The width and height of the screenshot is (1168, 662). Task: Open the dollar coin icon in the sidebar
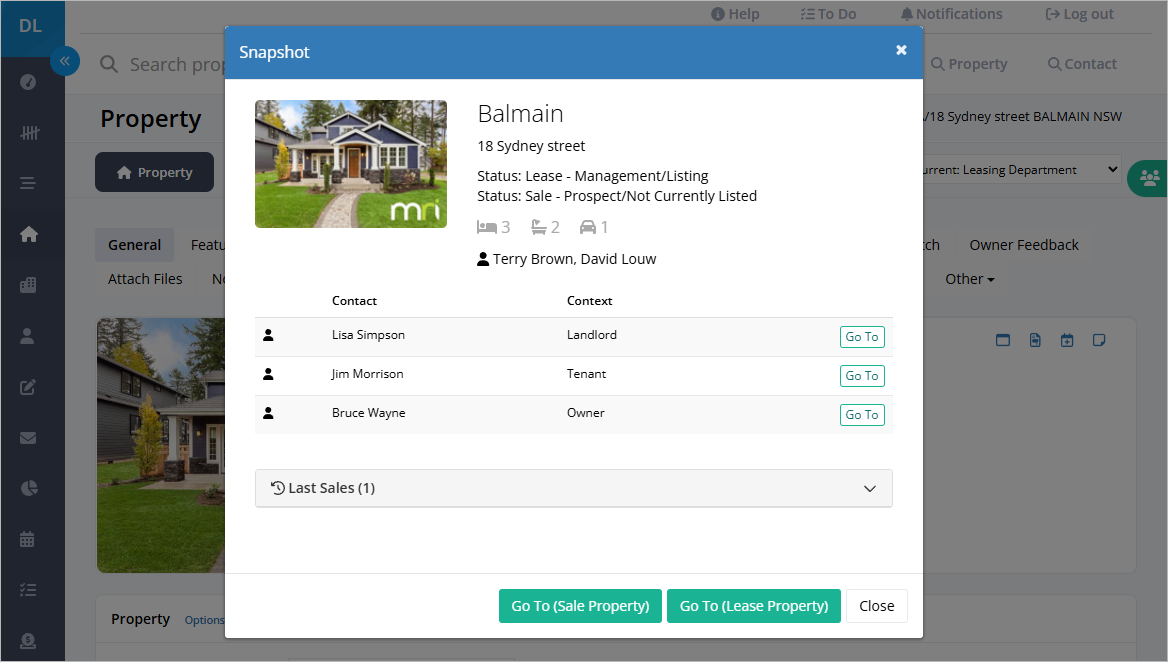pyautogui.click(x=28, y=640)
